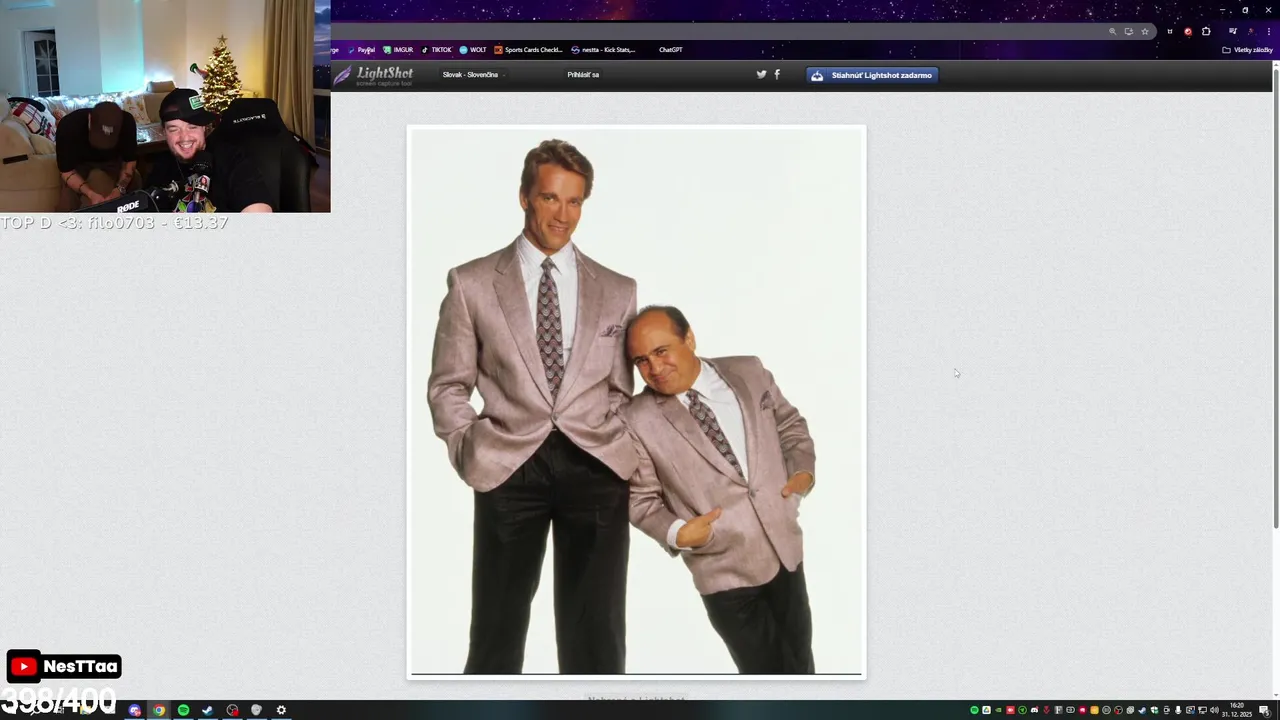
Task: Click the Spotify icon in system tray
Action: click(x=974, y=710)
